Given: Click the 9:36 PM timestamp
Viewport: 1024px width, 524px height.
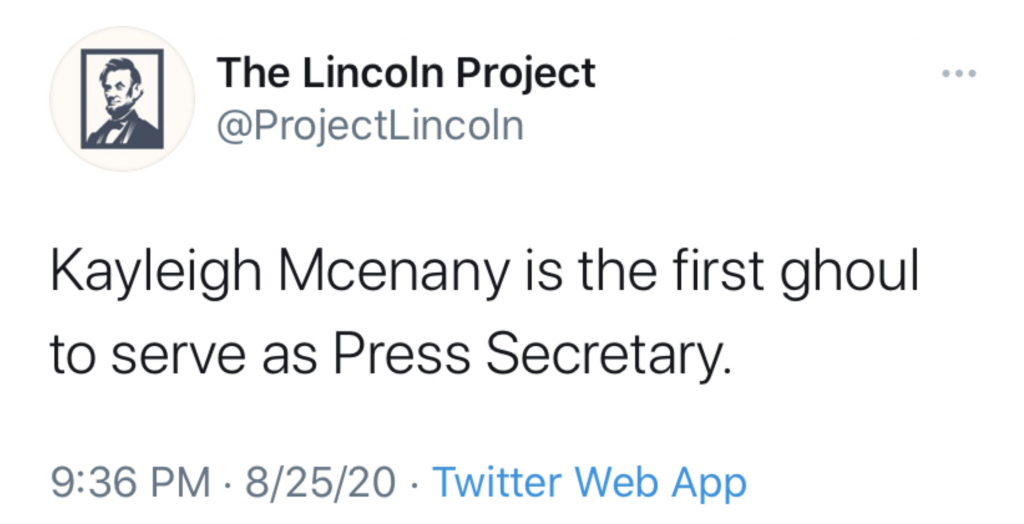Looking at the screenshot, I should point(131,483).
